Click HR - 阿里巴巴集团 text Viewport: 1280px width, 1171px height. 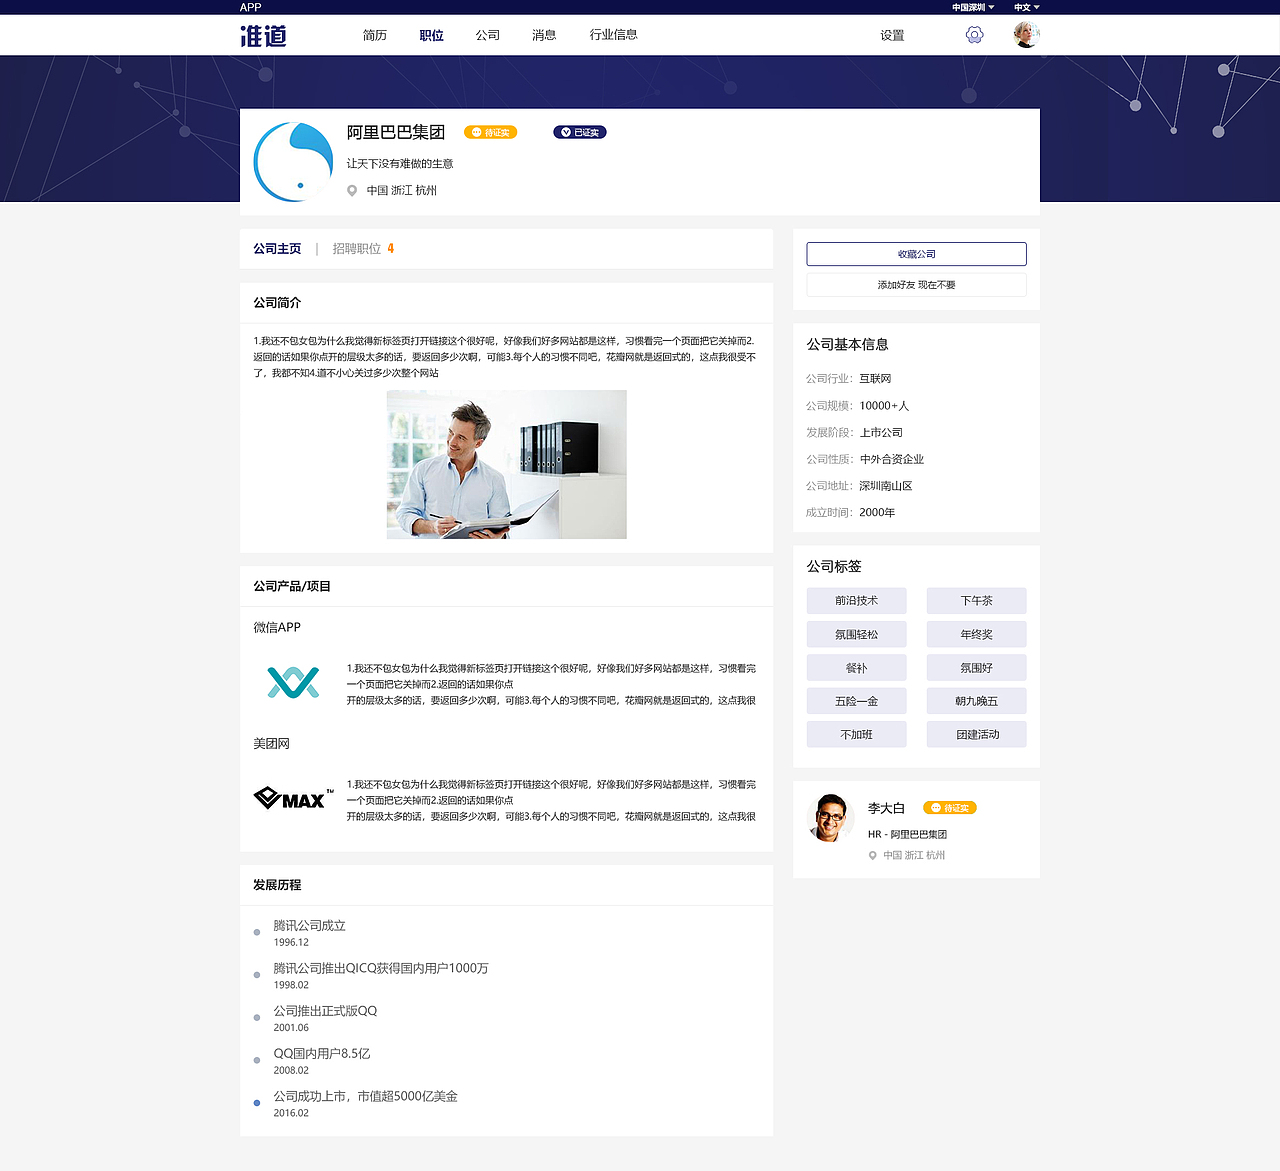(907, 834)
